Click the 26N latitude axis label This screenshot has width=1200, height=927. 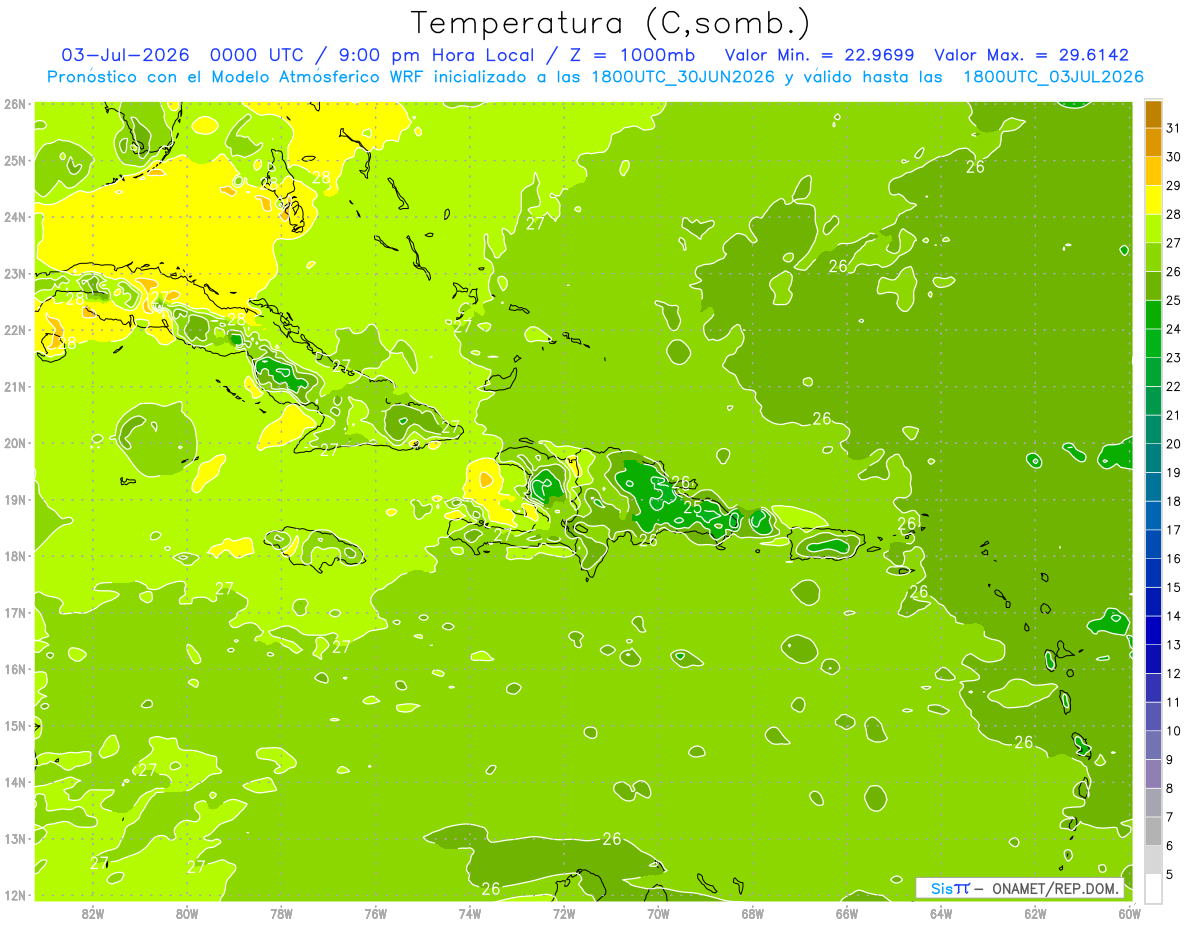tap(15, 104)
